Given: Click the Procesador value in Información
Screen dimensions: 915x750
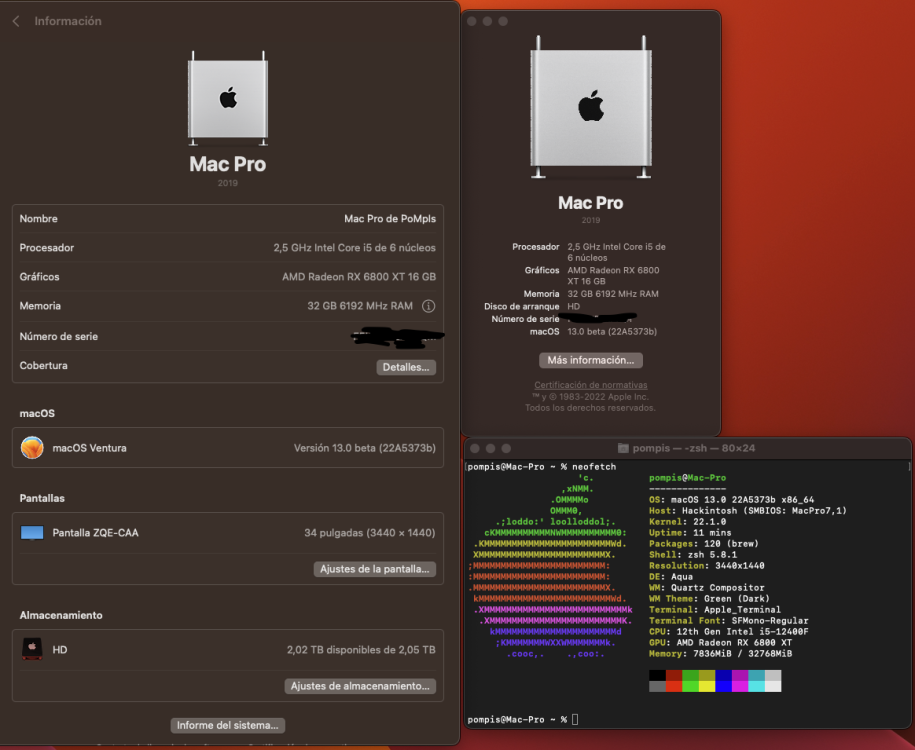Looking at the screenshot, I should point(354,247).
